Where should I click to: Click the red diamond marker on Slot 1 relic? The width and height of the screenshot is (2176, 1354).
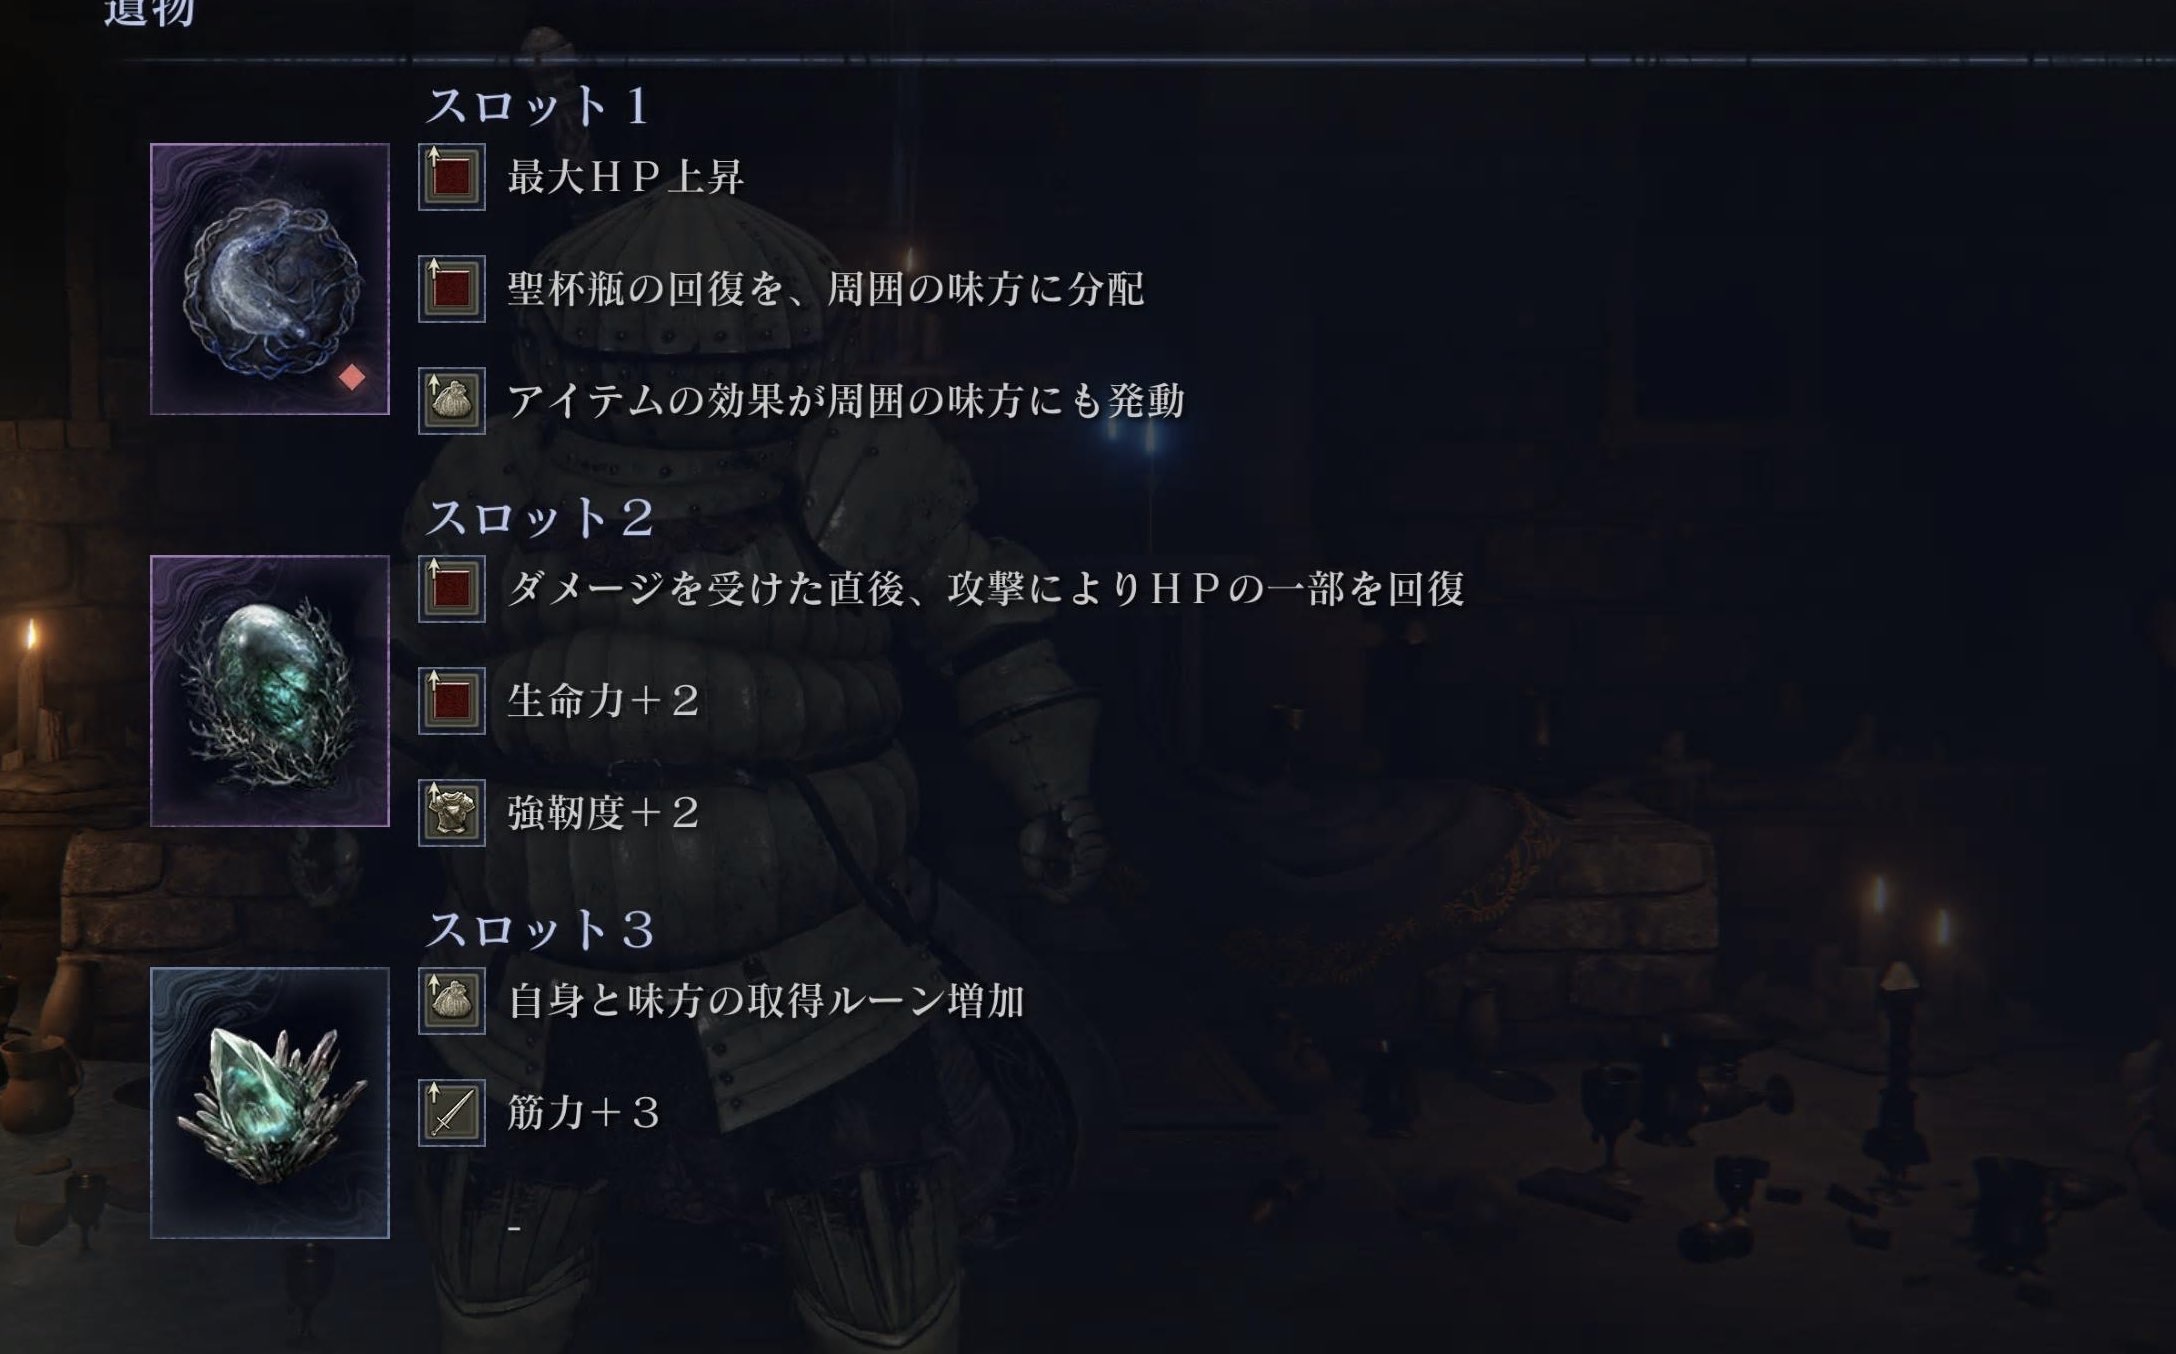tap(352, 377)
